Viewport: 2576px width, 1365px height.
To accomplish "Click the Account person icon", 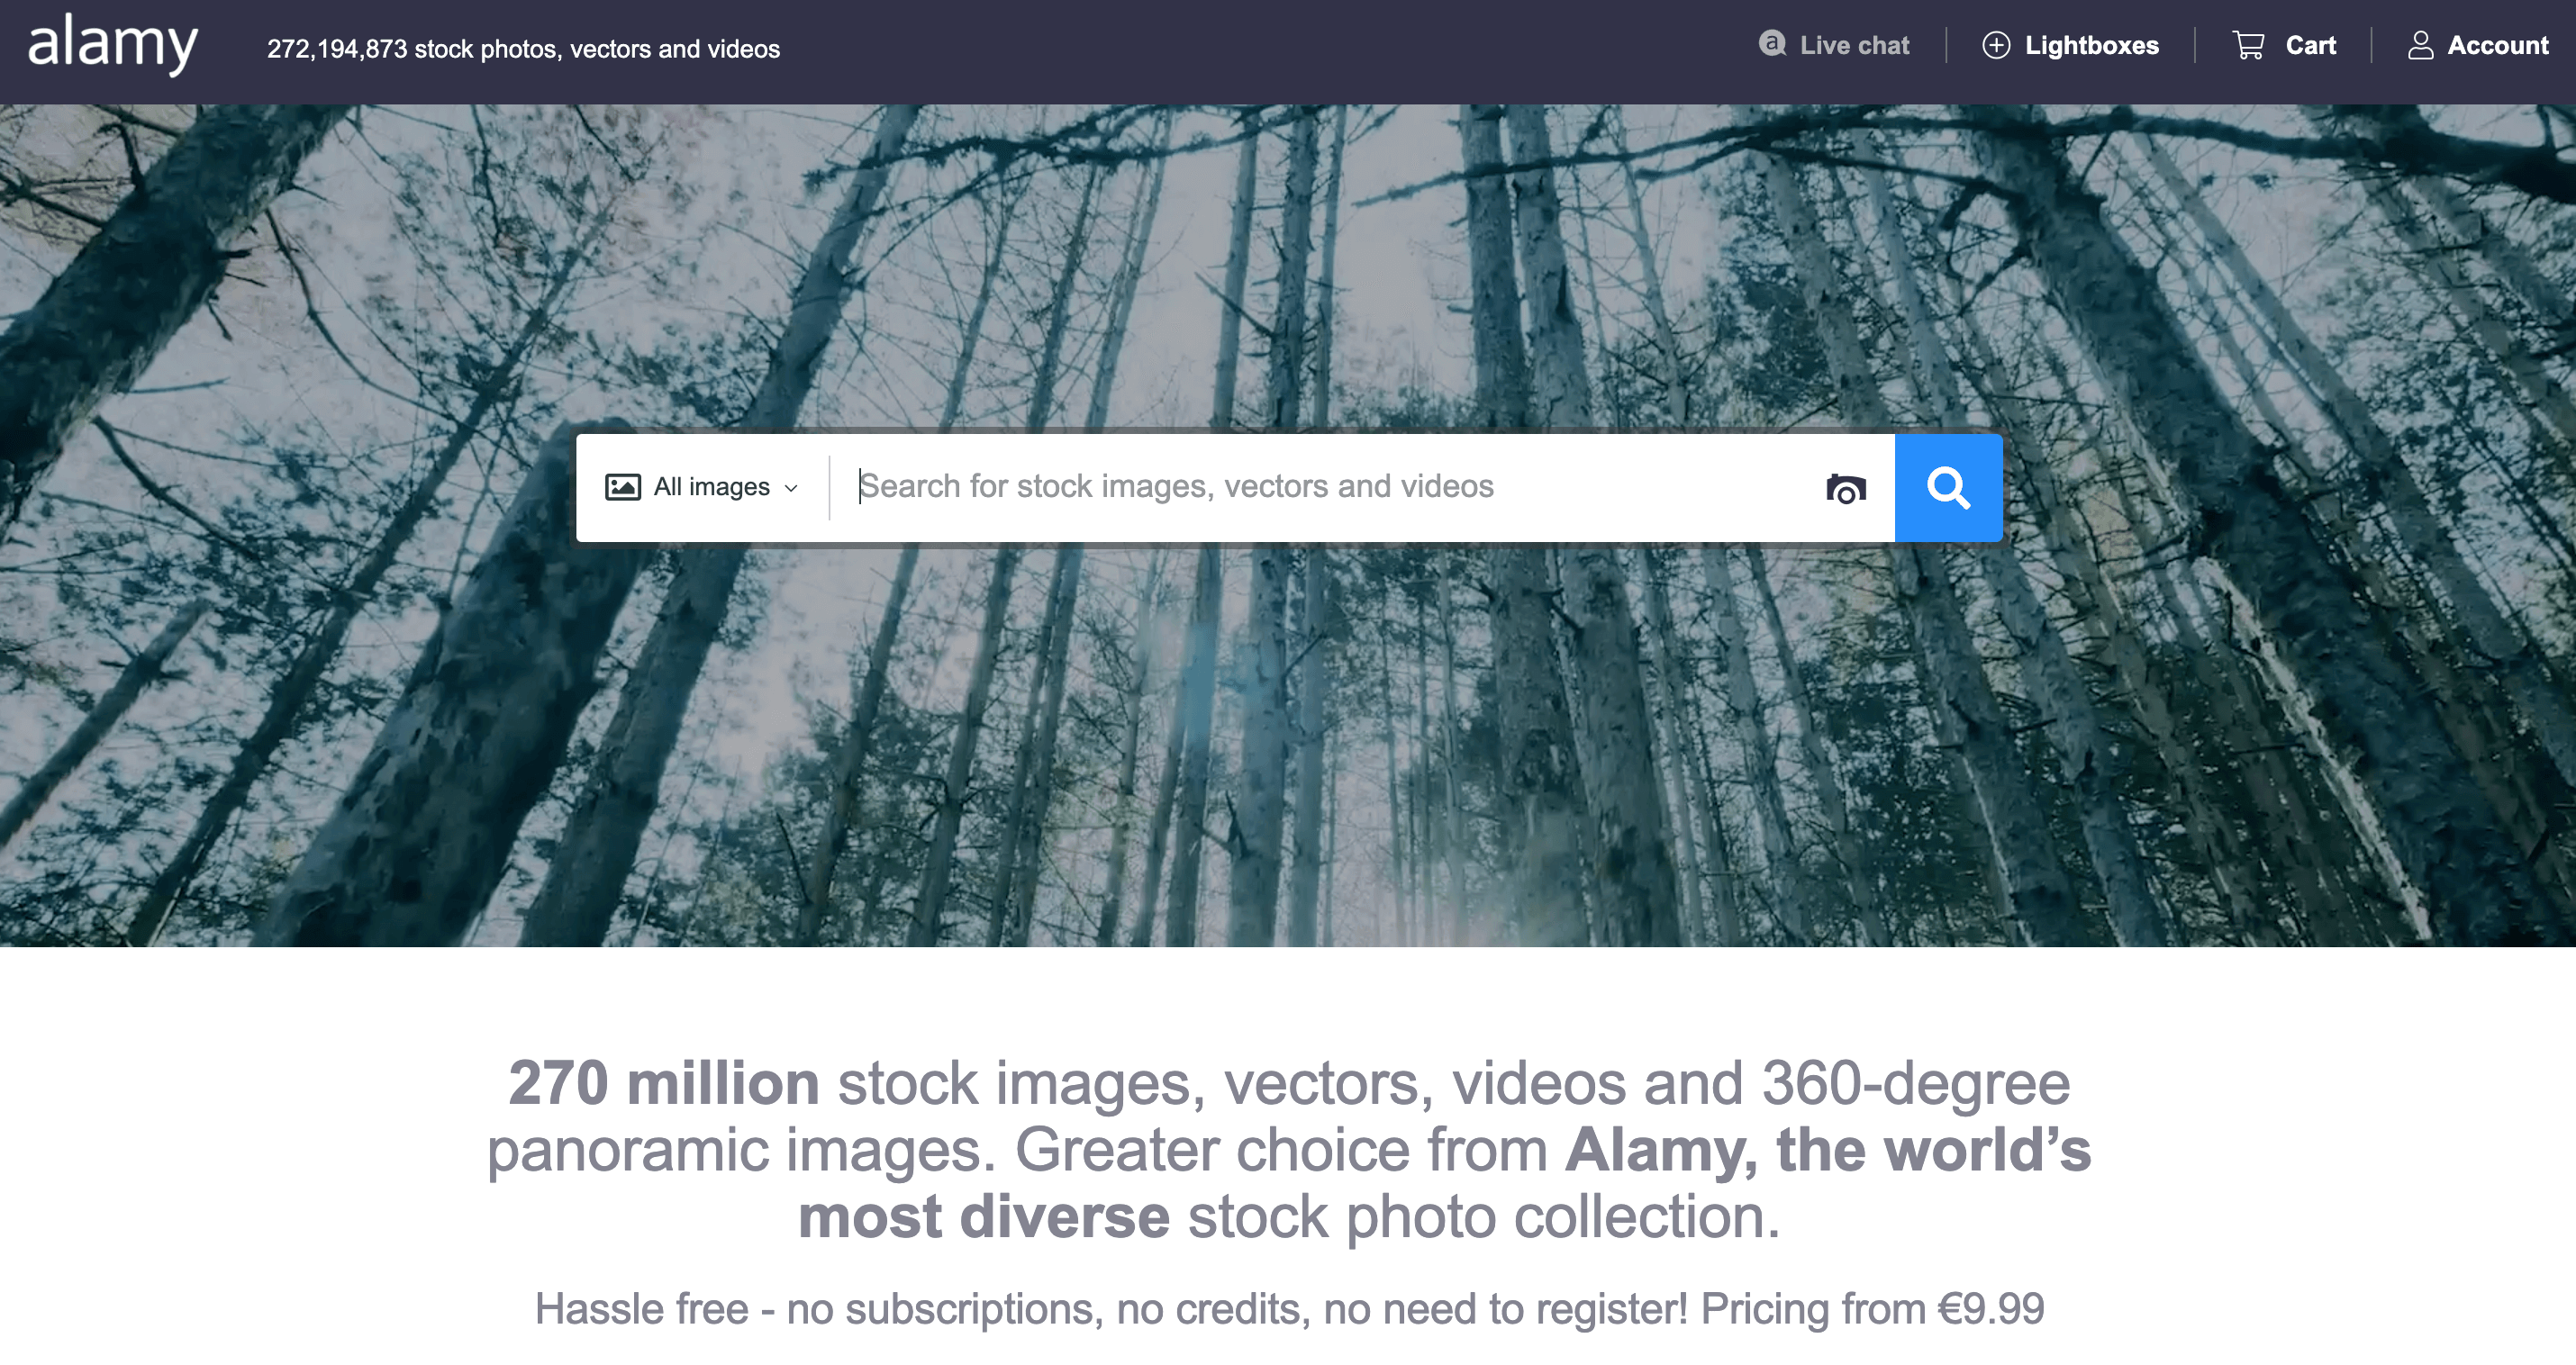I will coord(2420,46).
